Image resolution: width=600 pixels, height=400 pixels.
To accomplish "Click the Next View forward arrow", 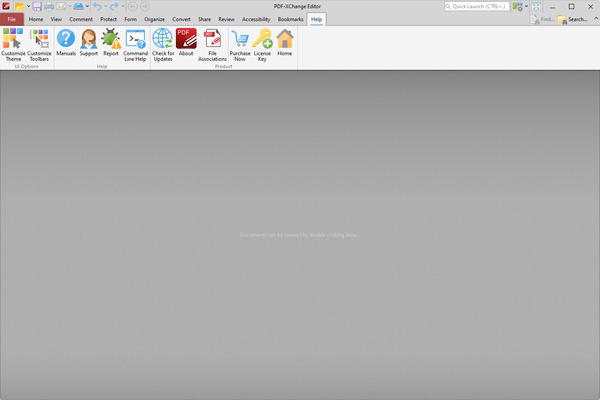I will [145, 6].
